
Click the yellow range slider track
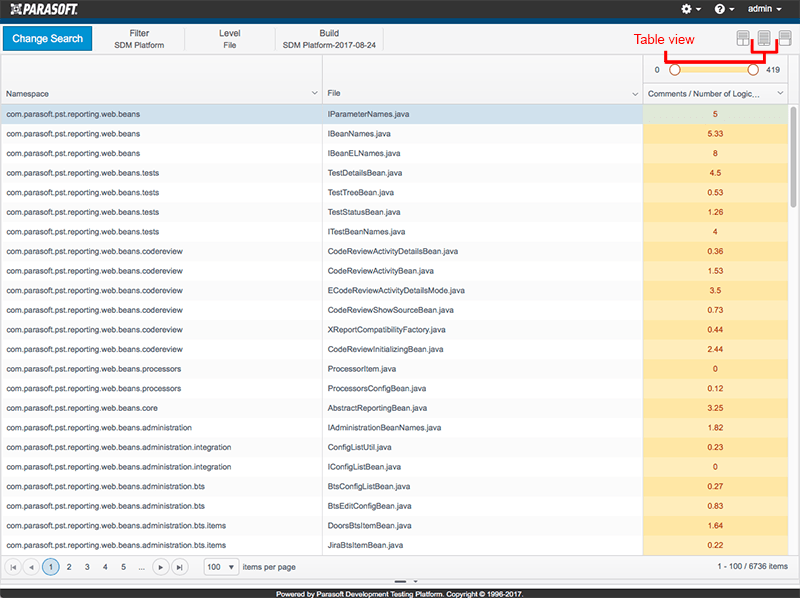coord(714,70)
